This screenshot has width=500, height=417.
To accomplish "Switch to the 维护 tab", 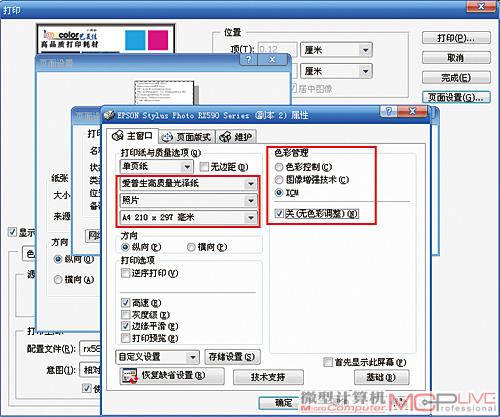I will coord(237,137).
